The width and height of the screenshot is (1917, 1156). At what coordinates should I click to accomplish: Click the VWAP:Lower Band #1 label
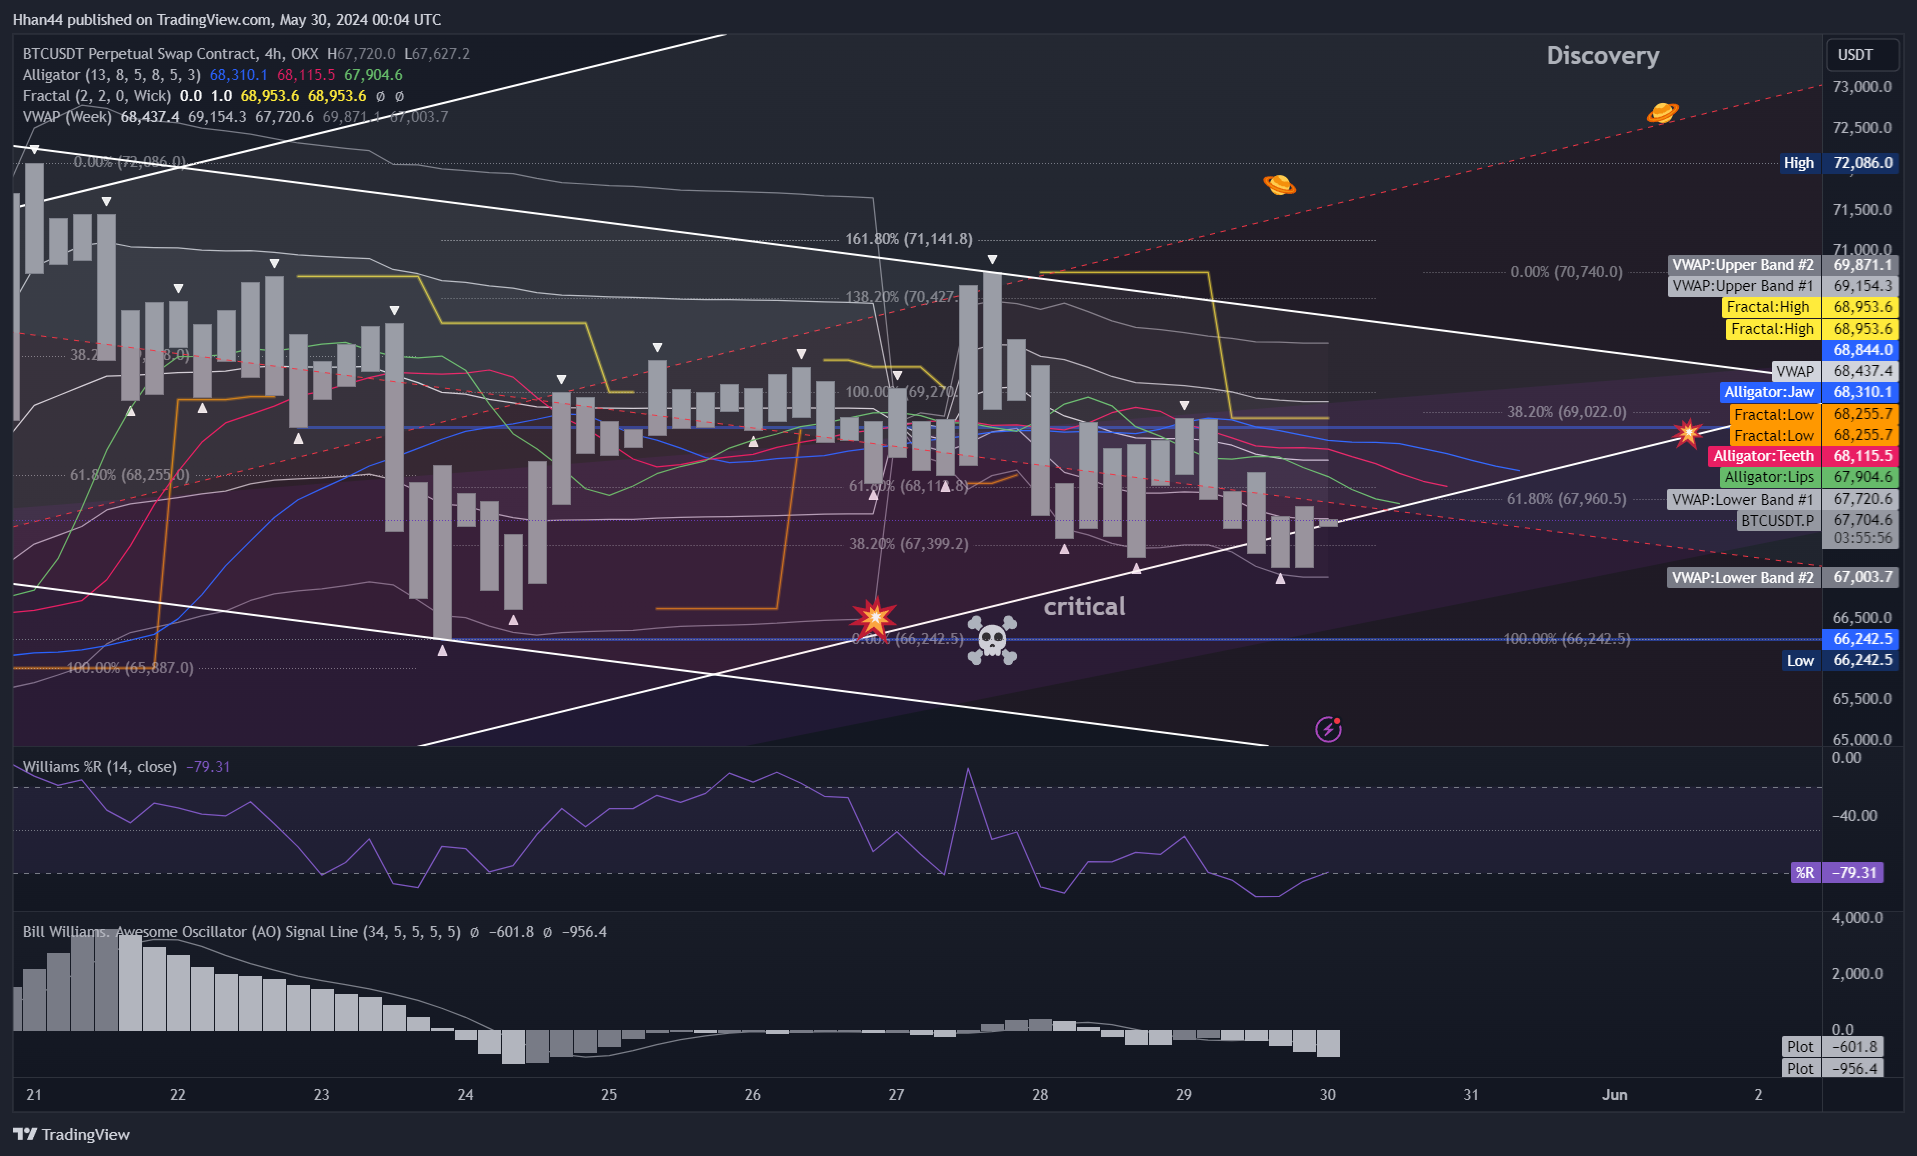click(1782, 499)
